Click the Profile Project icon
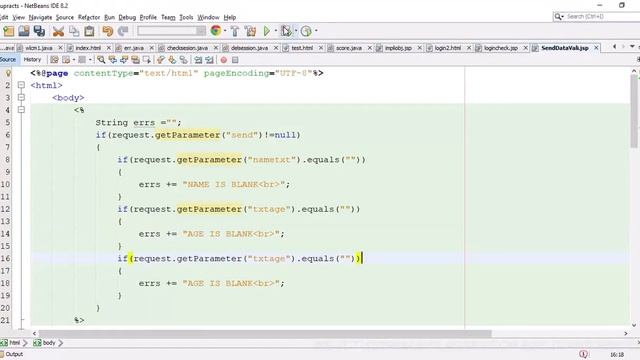 point(306,31)
